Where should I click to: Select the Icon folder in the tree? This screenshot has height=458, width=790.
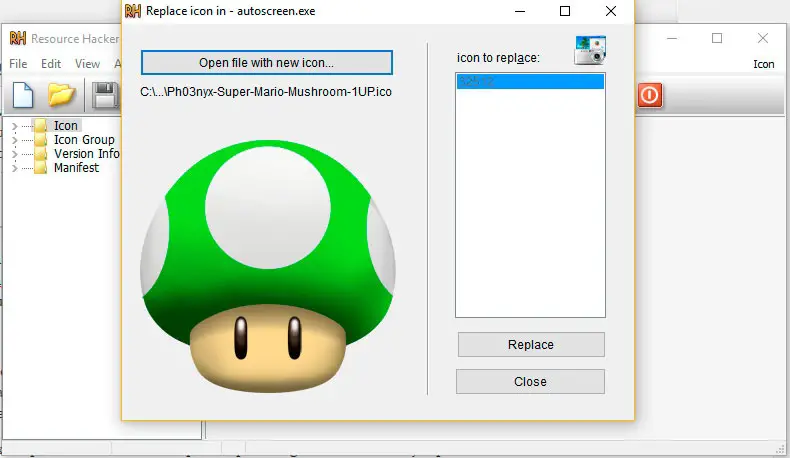tap(56, 125)
